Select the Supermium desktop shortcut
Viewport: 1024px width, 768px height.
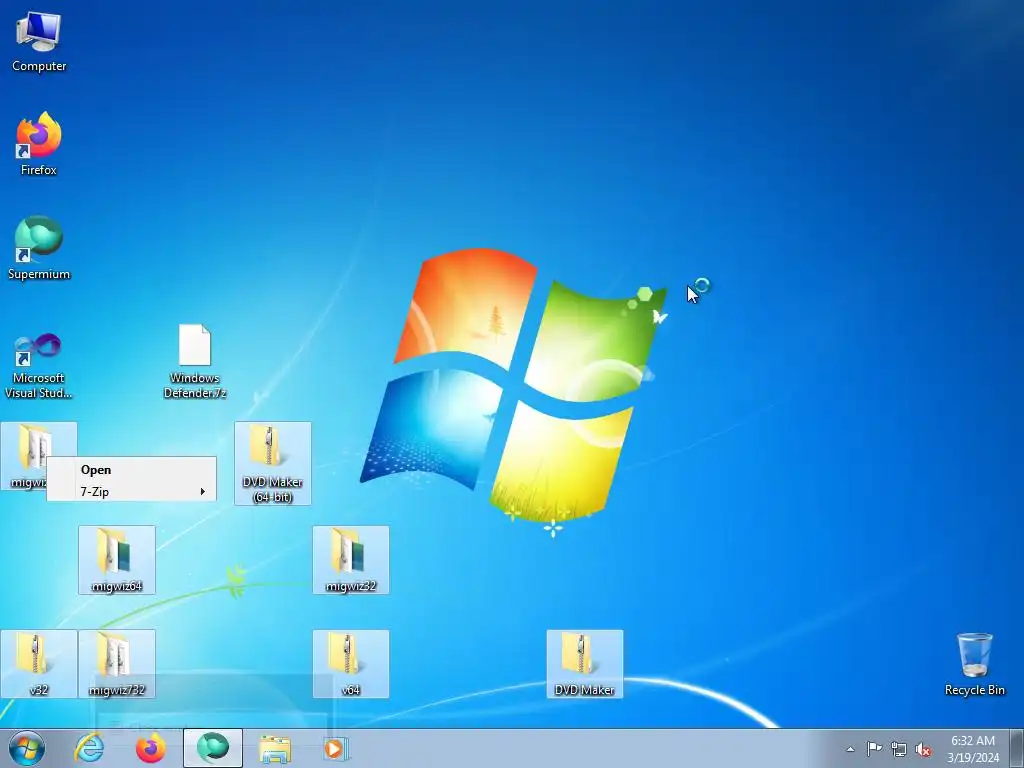click(x=39, y=248)
